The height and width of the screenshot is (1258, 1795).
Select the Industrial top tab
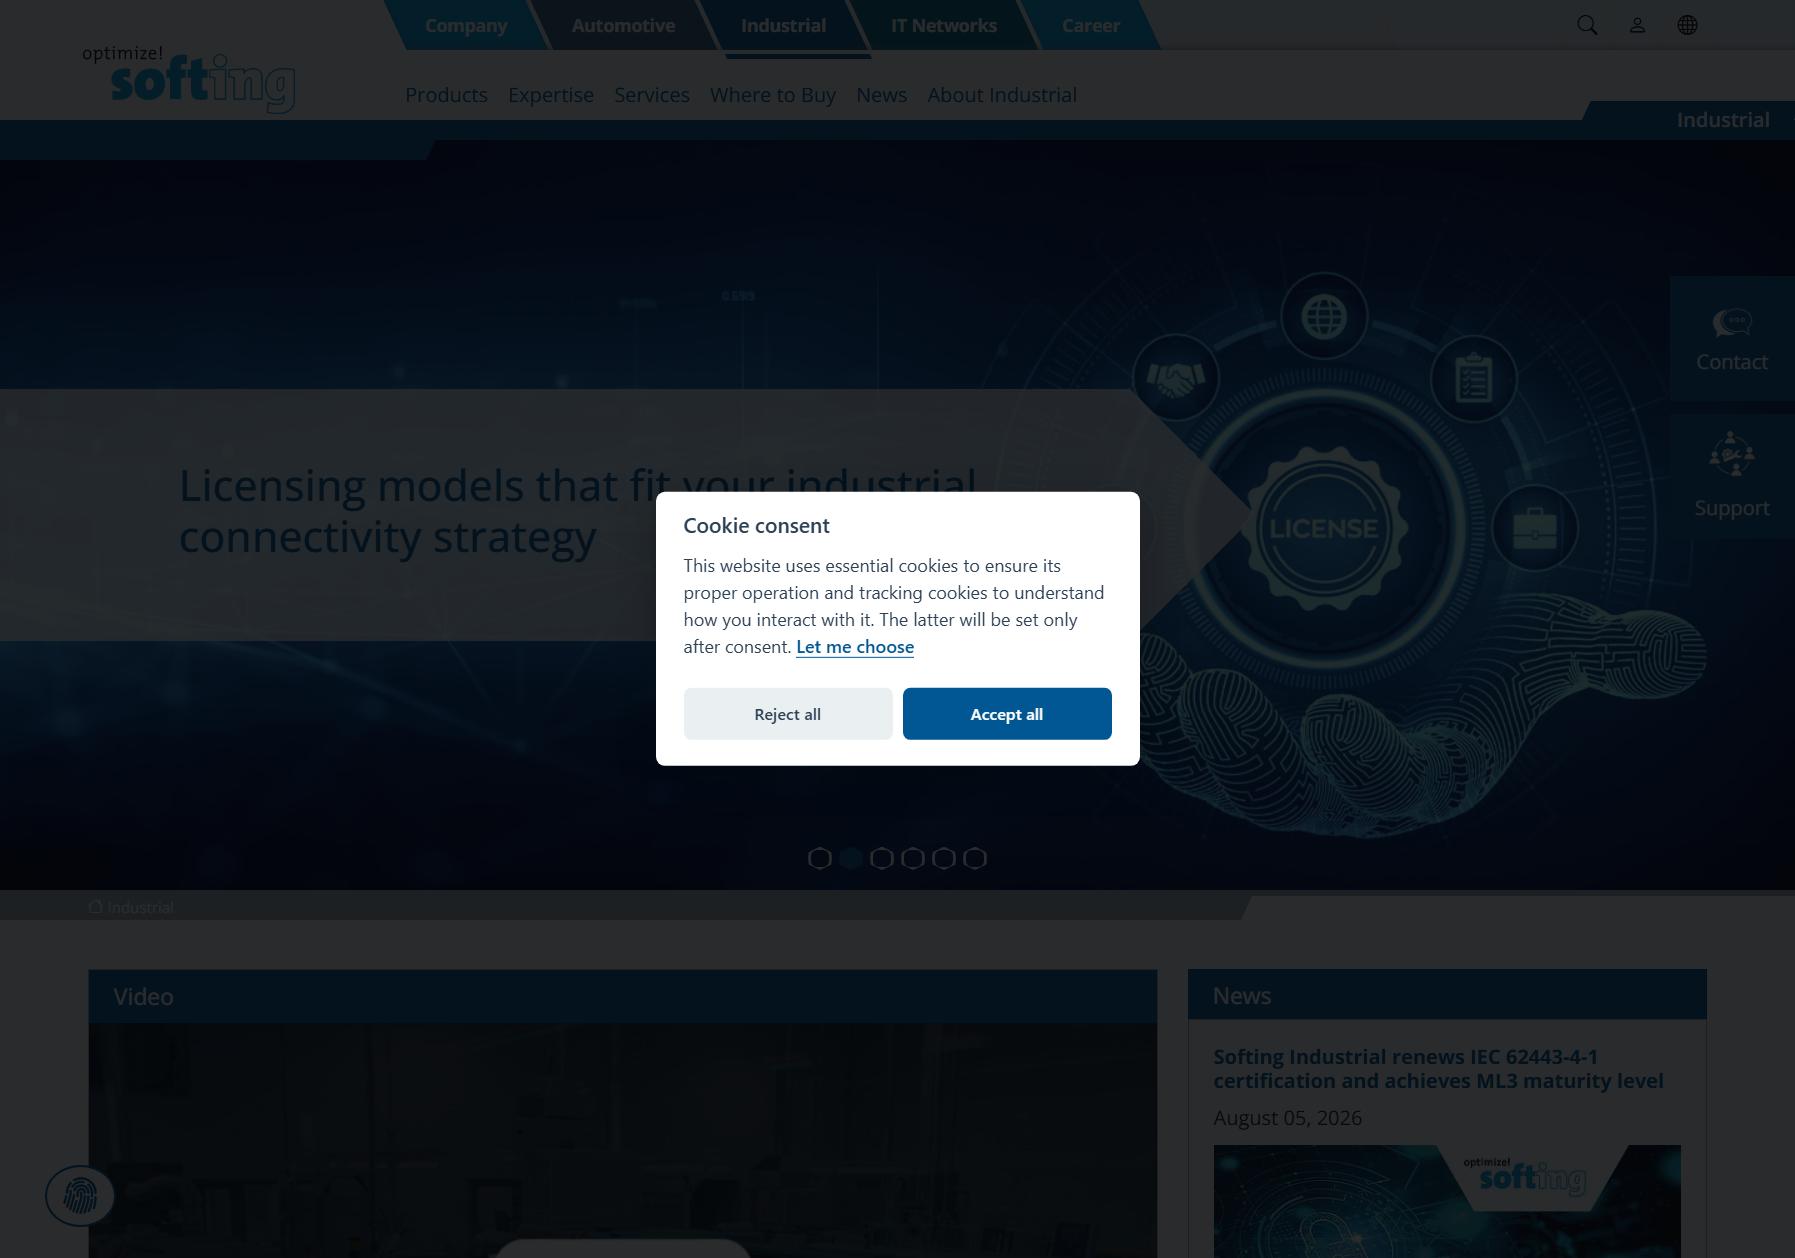pos(783,25)
